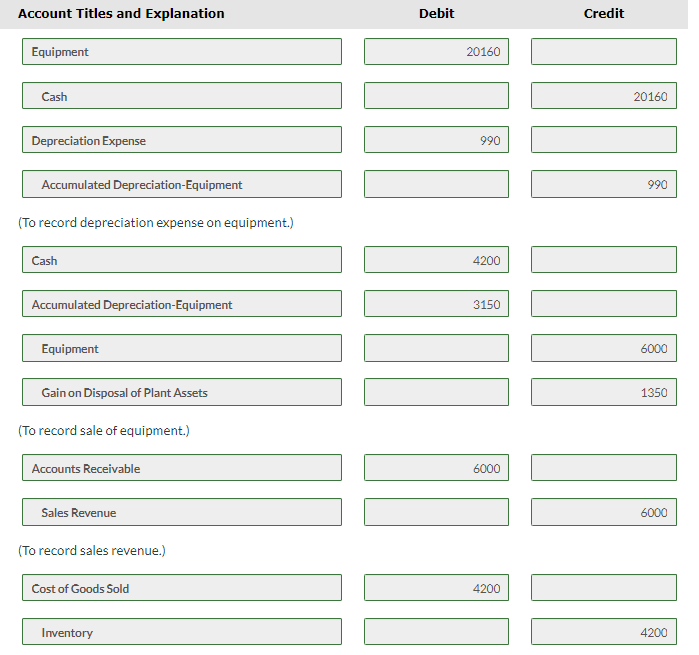Image resolution: width=699 pixels, height=655 pixels.
Task: Select the Accounts Receivable account field
Action: (x=182, y=468)
